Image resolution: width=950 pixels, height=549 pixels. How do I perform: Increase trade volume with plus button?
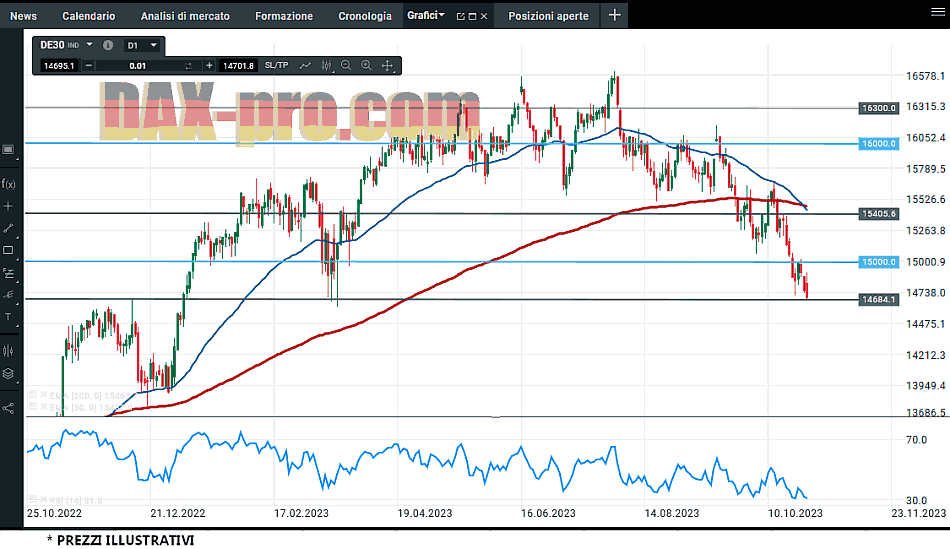209,65
